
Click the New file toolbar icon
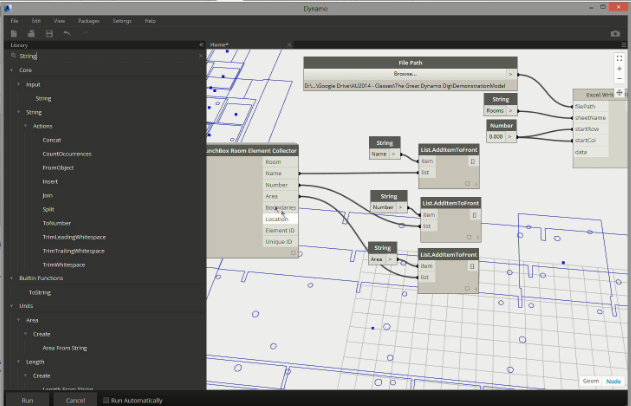pyautogui.click(x=14, y=33)
